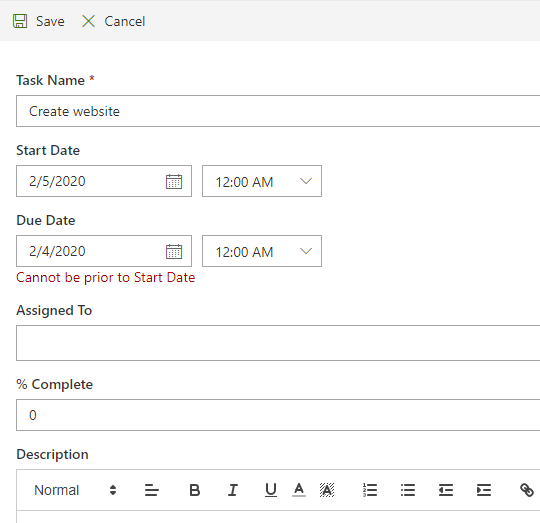
Task: Click the Cancel X icon
Action: tap(89, 21)
